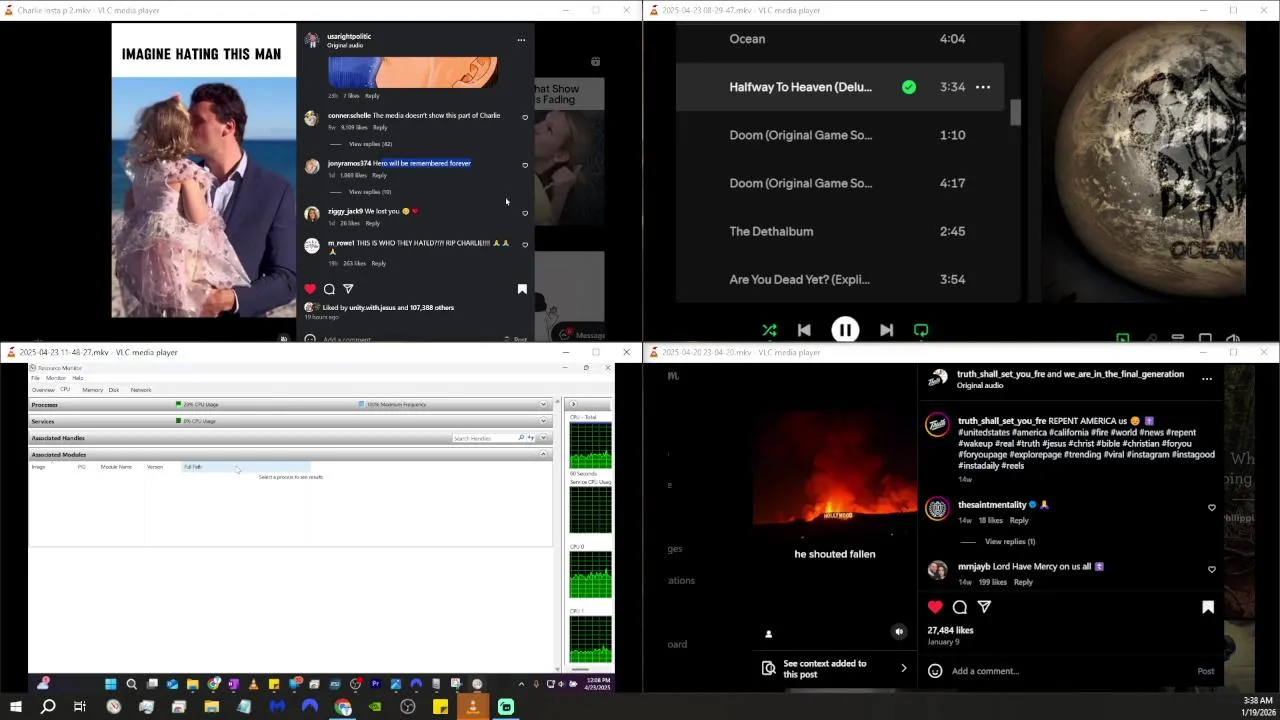Unlike the Charlie post via red heart
Viewport: 1280px width, 720px height.
click(310, 289)
